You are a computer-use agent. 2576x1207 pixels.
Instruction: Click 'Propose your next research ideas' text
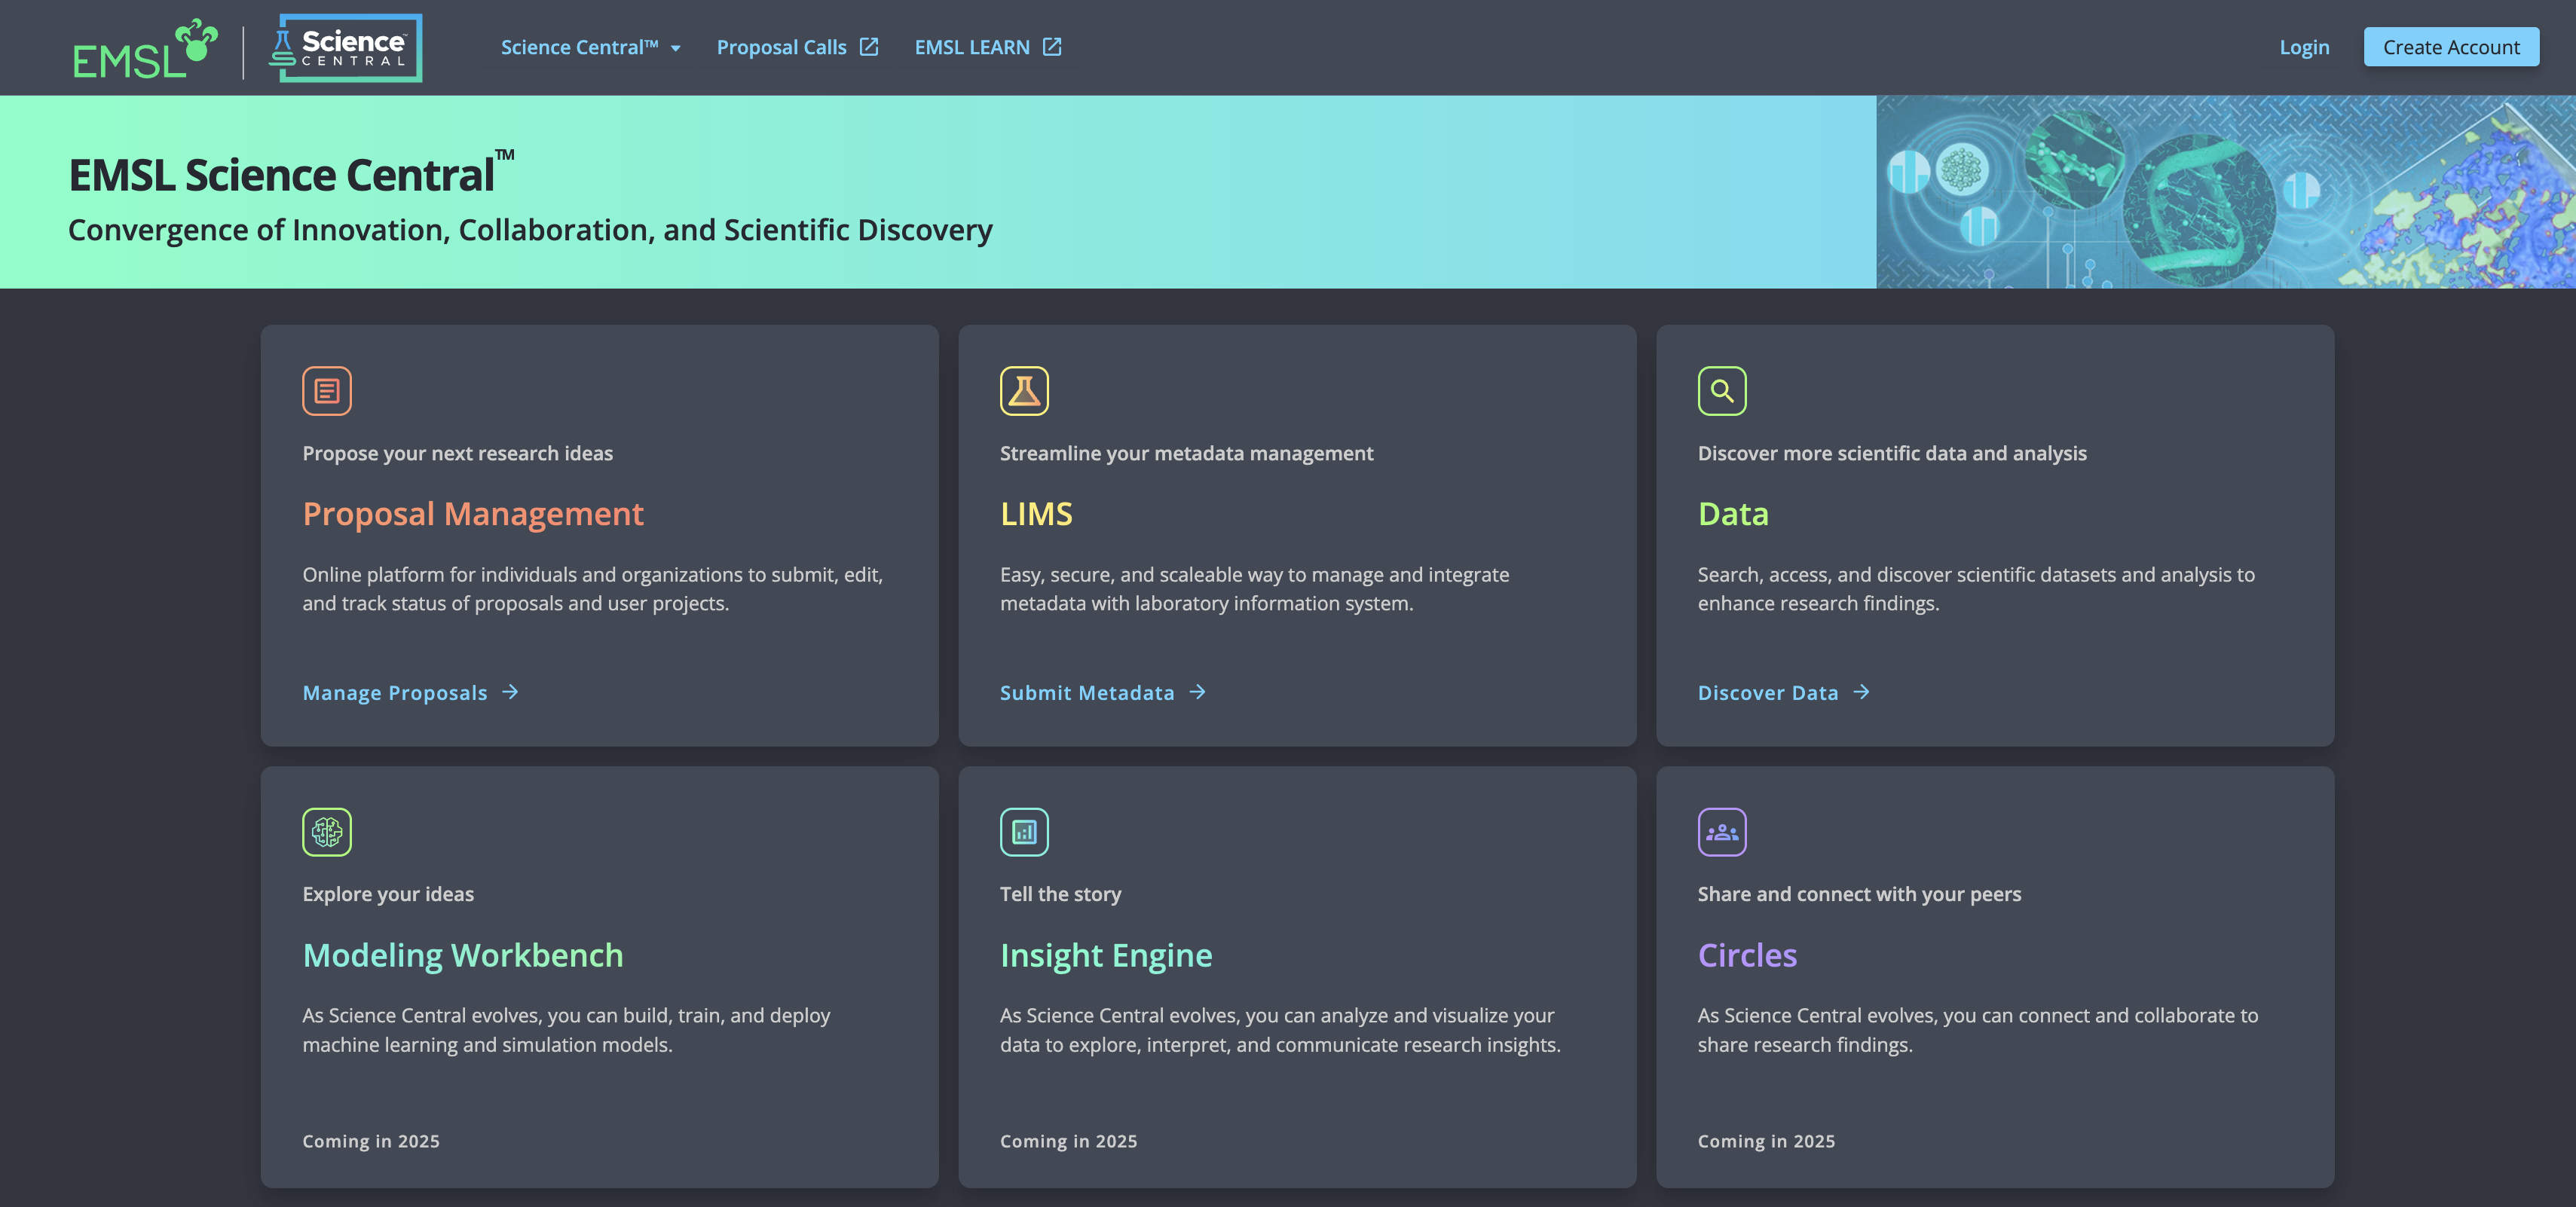[458, 453]
